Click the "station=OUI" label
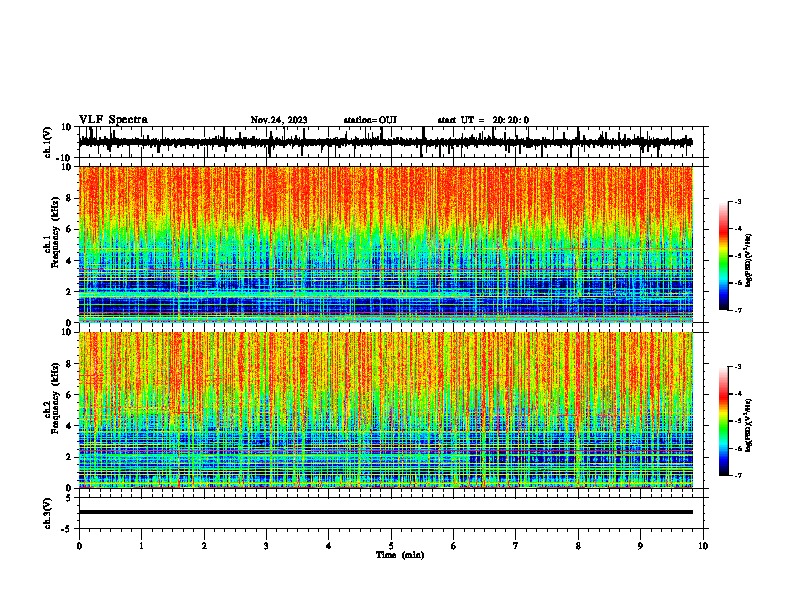Screen dimensions: 792x612 coord(370,120)
